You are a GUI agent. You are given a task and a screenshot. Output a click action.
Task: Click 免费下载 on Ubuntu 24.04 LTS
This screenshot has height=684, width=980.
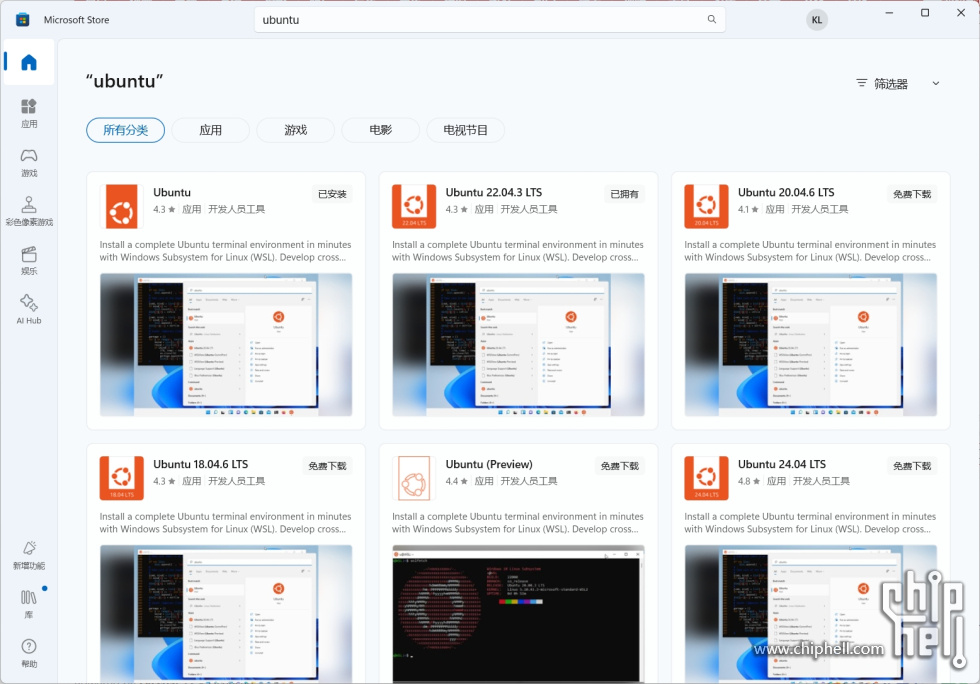tap(912, 466)
